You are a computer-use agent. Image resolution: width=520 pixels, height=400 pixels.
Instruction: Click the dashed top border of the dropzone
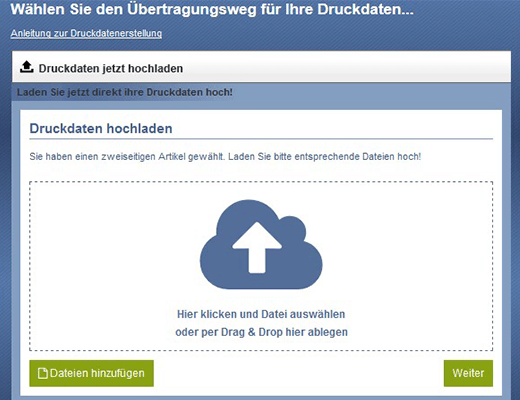(261, 182)
